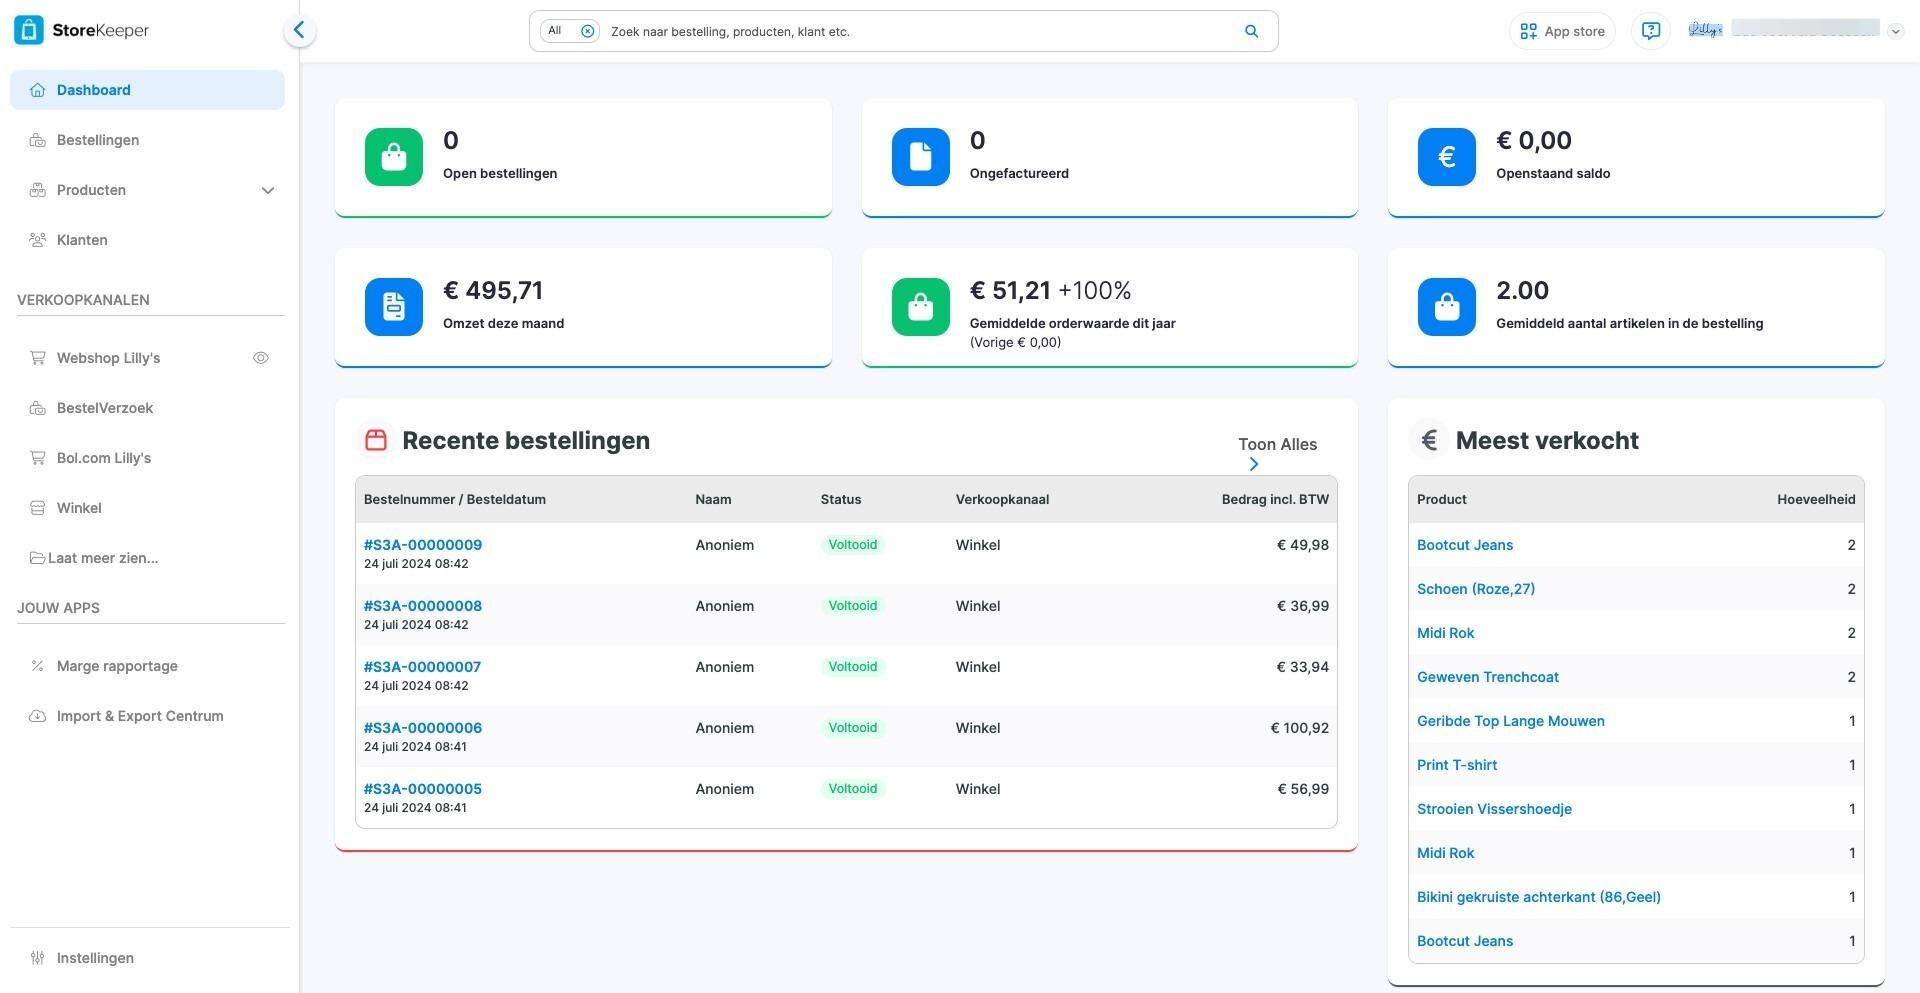Go to Bestellingen in the sidebar

pos(98,140)
